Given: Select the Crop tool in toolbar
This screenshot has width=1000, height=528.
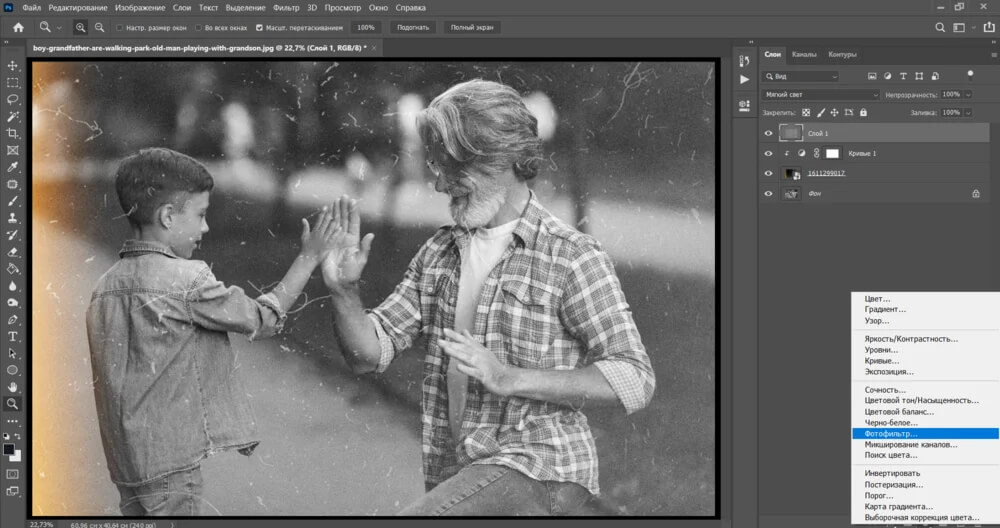Looking at the screenshot, I should click(13, 133).
